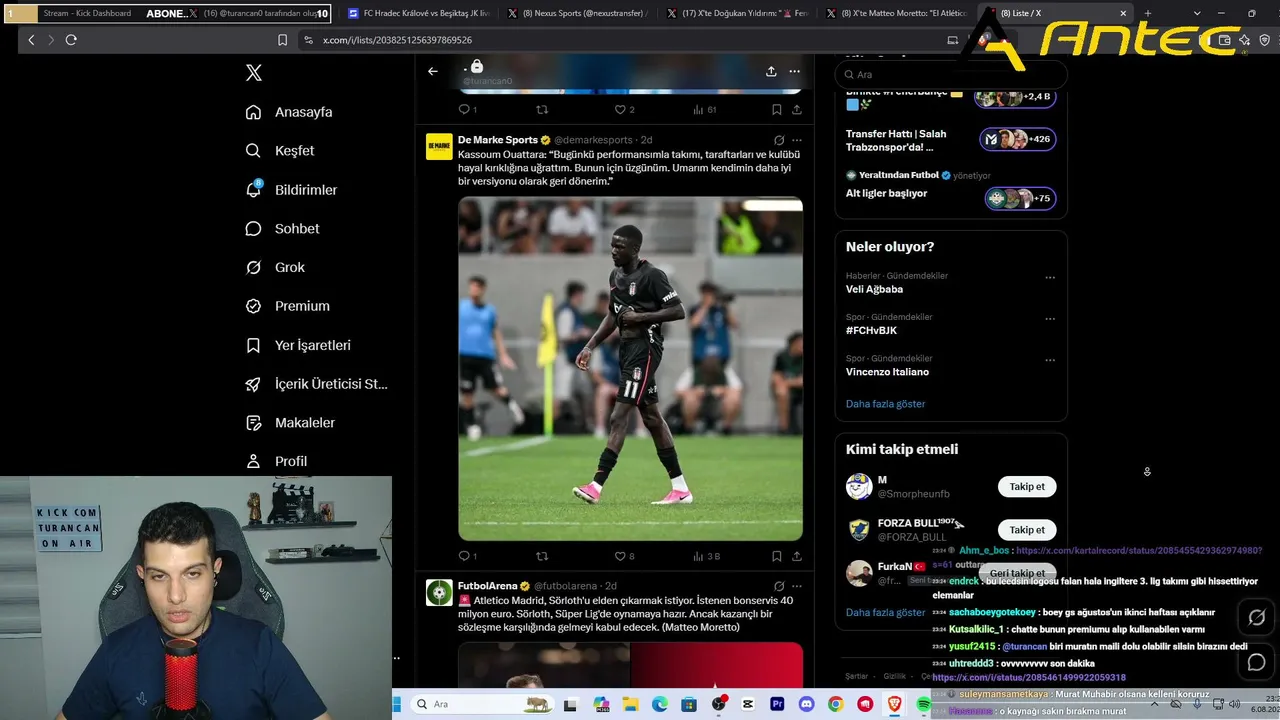
Task: Open Profil in the sidebar
Action: [x=276, y=461]
